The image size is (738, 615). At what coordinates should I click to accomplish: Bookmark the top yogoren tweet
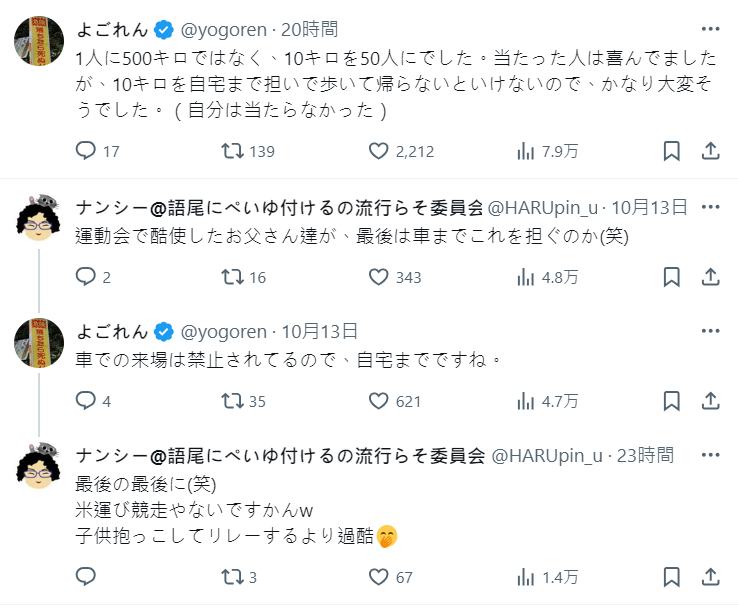(672, 151)
